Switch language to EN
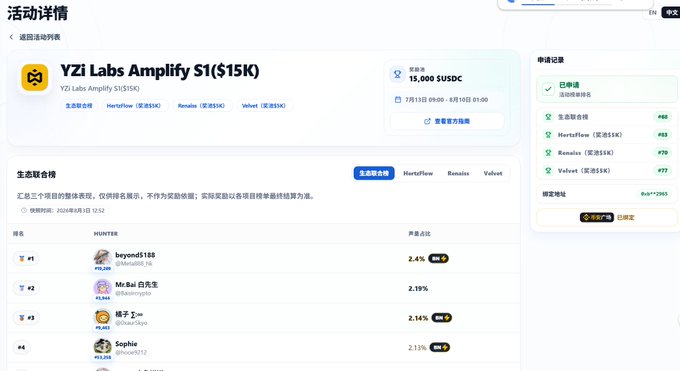 click(652, 13)
